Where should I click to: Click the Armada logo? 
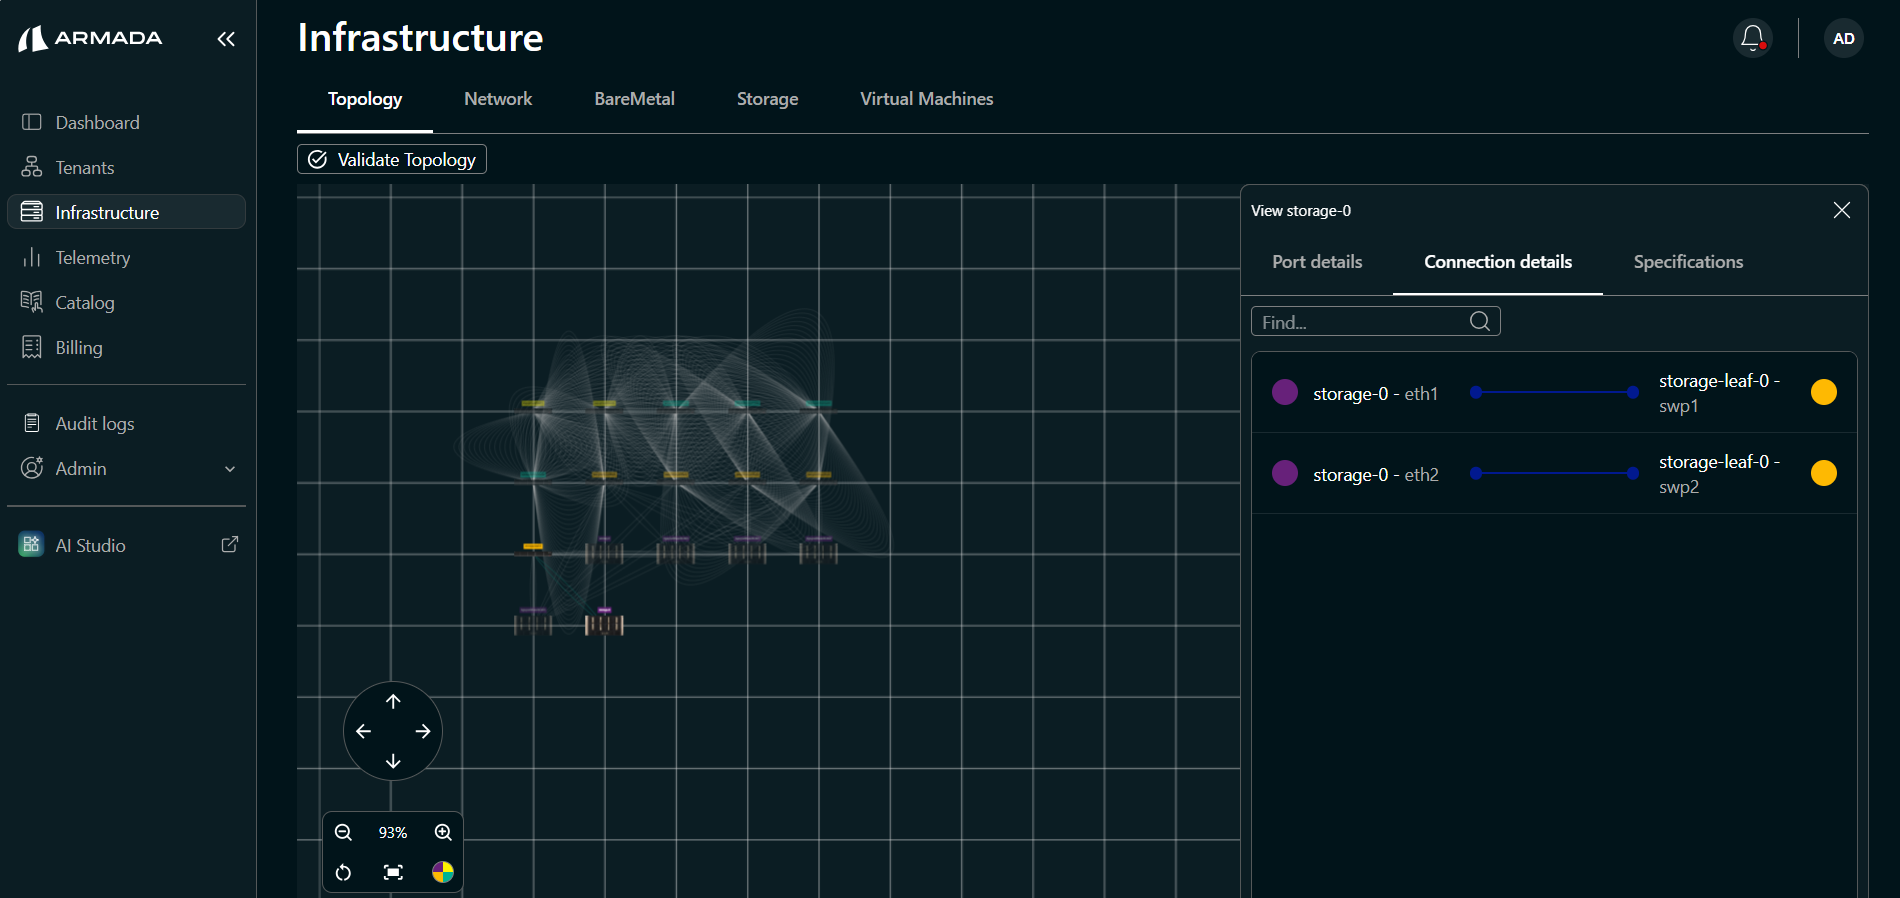tap(90, 39)
